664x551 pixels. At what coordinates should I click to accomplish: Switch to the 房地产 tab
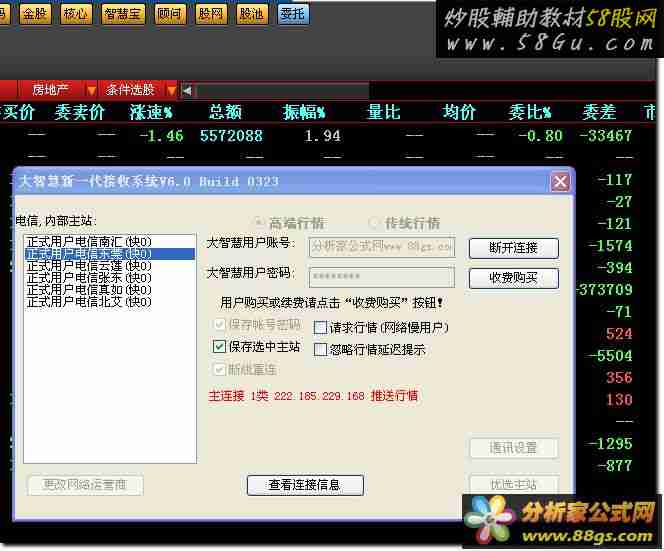coord(50,89)
